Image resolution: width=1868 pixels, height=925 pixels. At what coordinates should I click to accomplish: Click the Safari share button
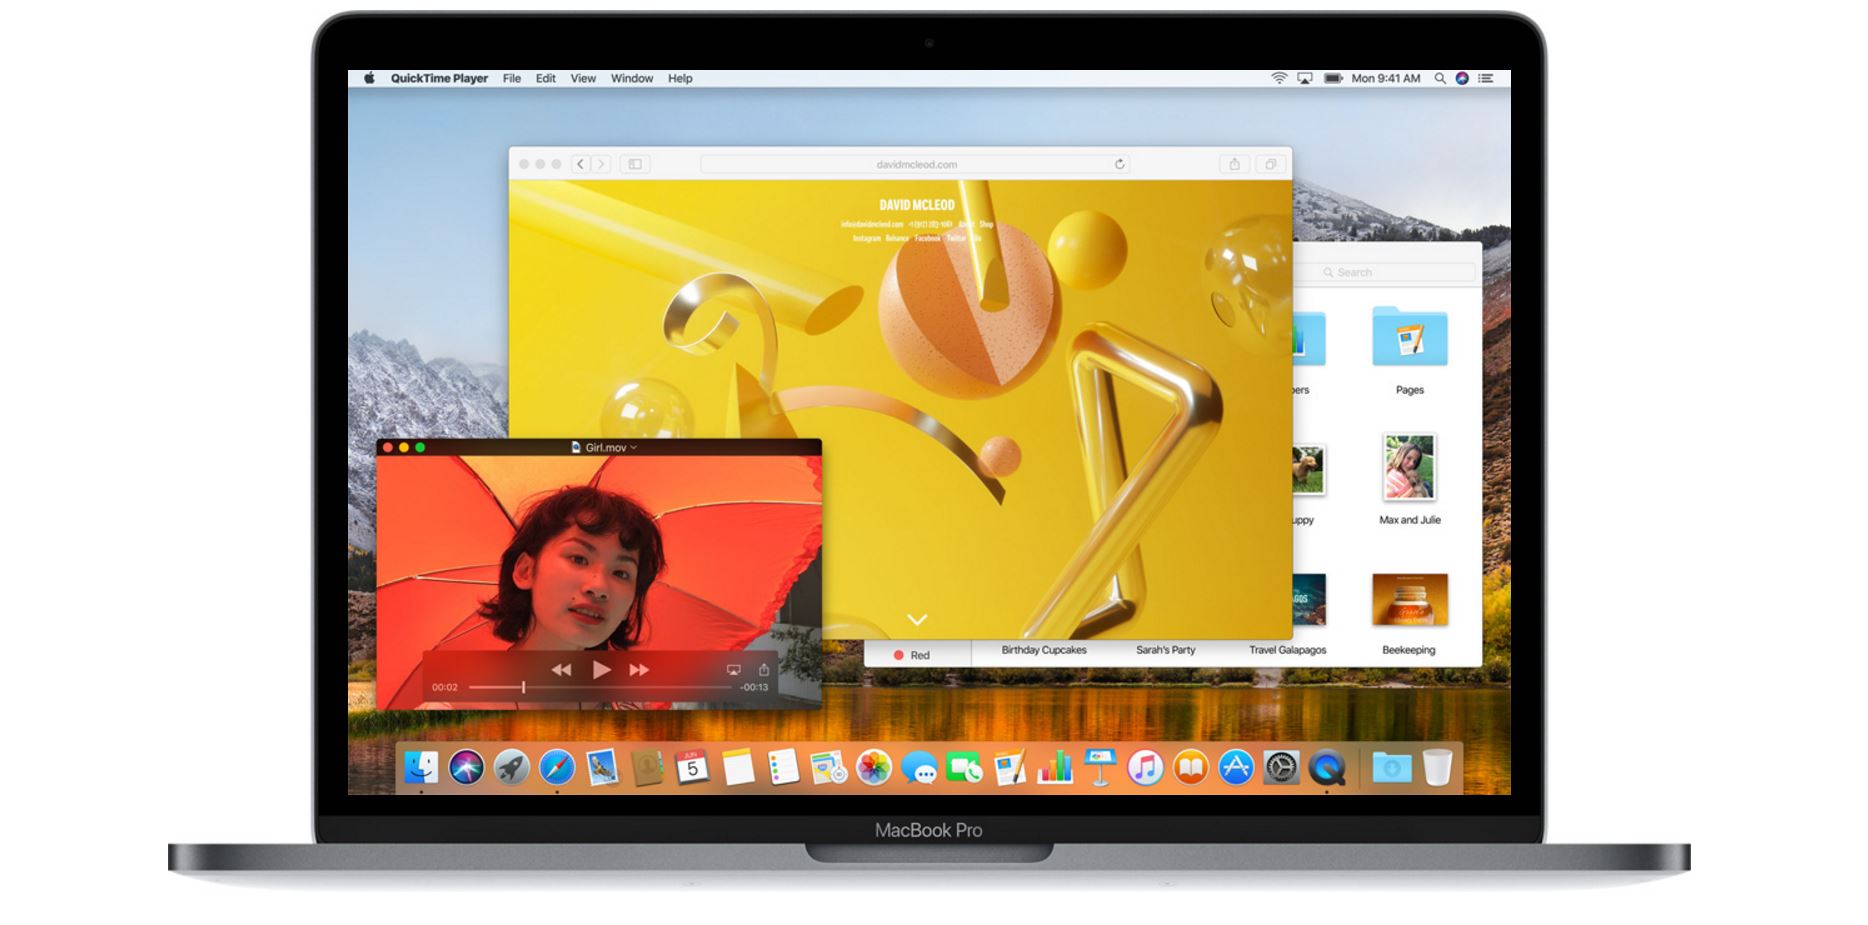1234,164
